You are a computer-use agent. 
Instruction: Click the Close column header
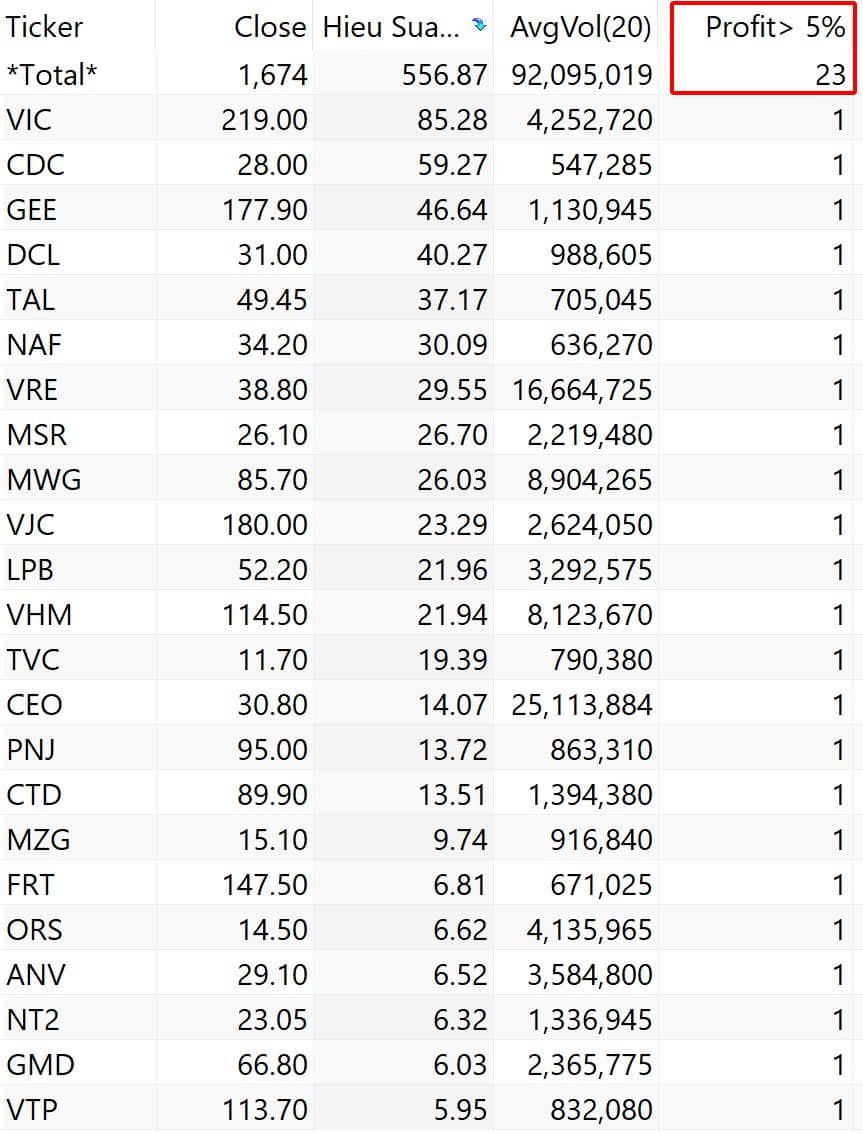coord(270,28)
